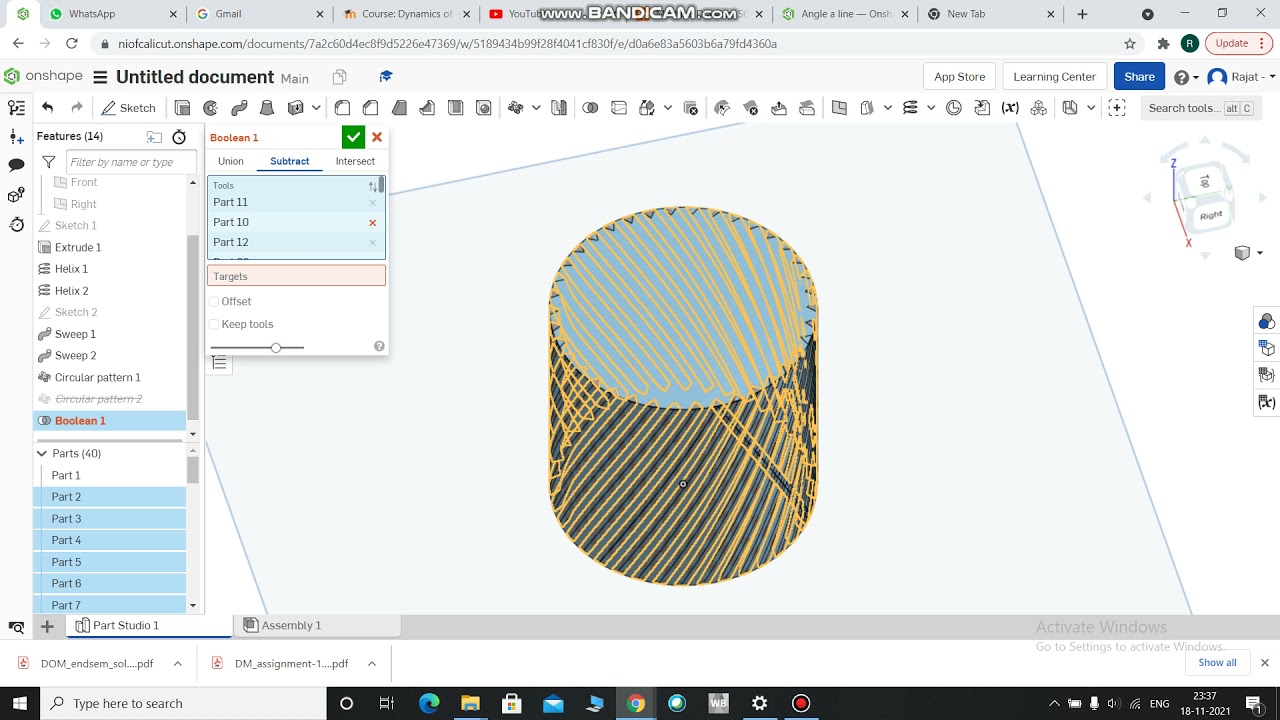Image resolution: width=1280 pixels, height=720 pixels.
Task: Select the Hole tool
Action: [x=484, y=108]
